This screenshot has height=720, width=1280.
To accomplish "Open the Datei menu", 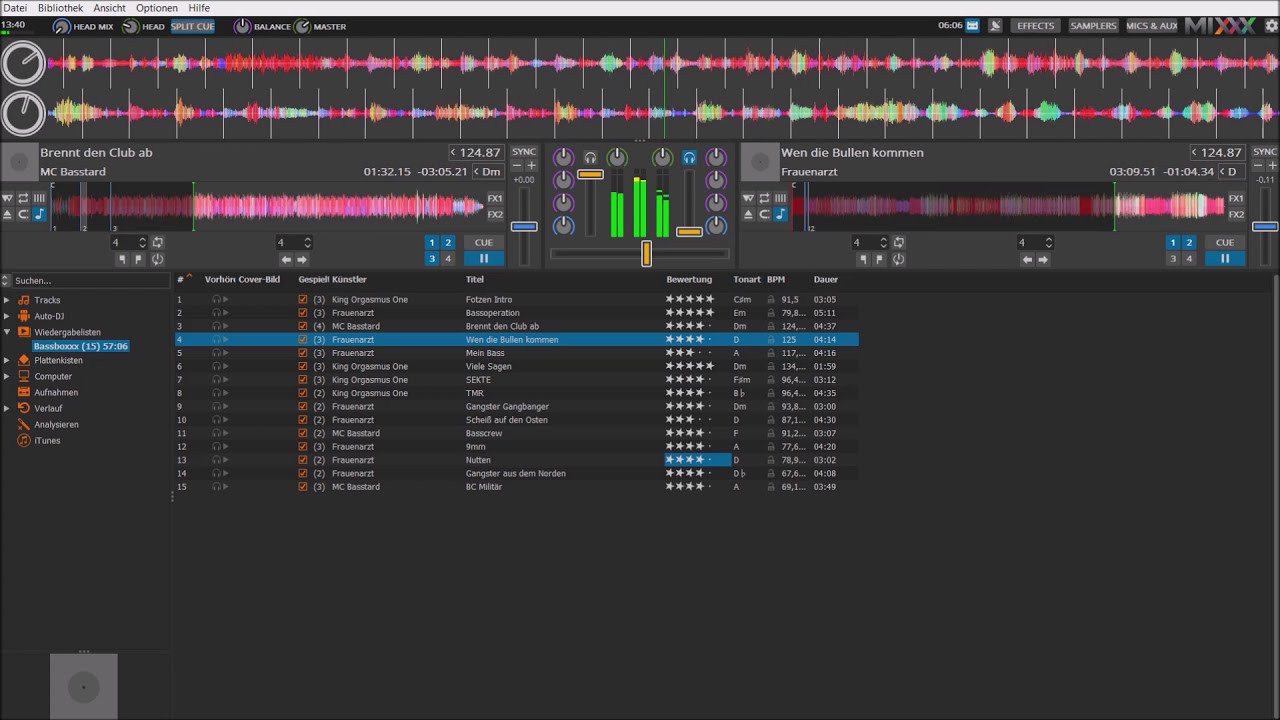I will 15,8.
